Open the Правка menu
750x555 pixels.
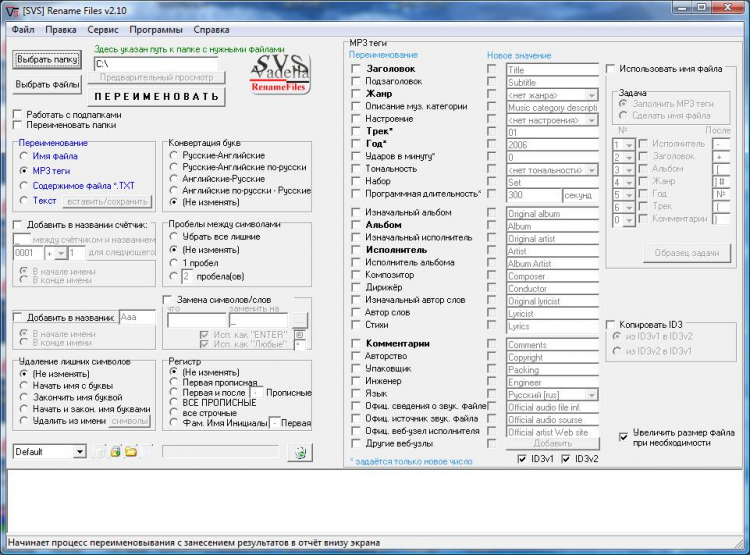click(61, 30)
